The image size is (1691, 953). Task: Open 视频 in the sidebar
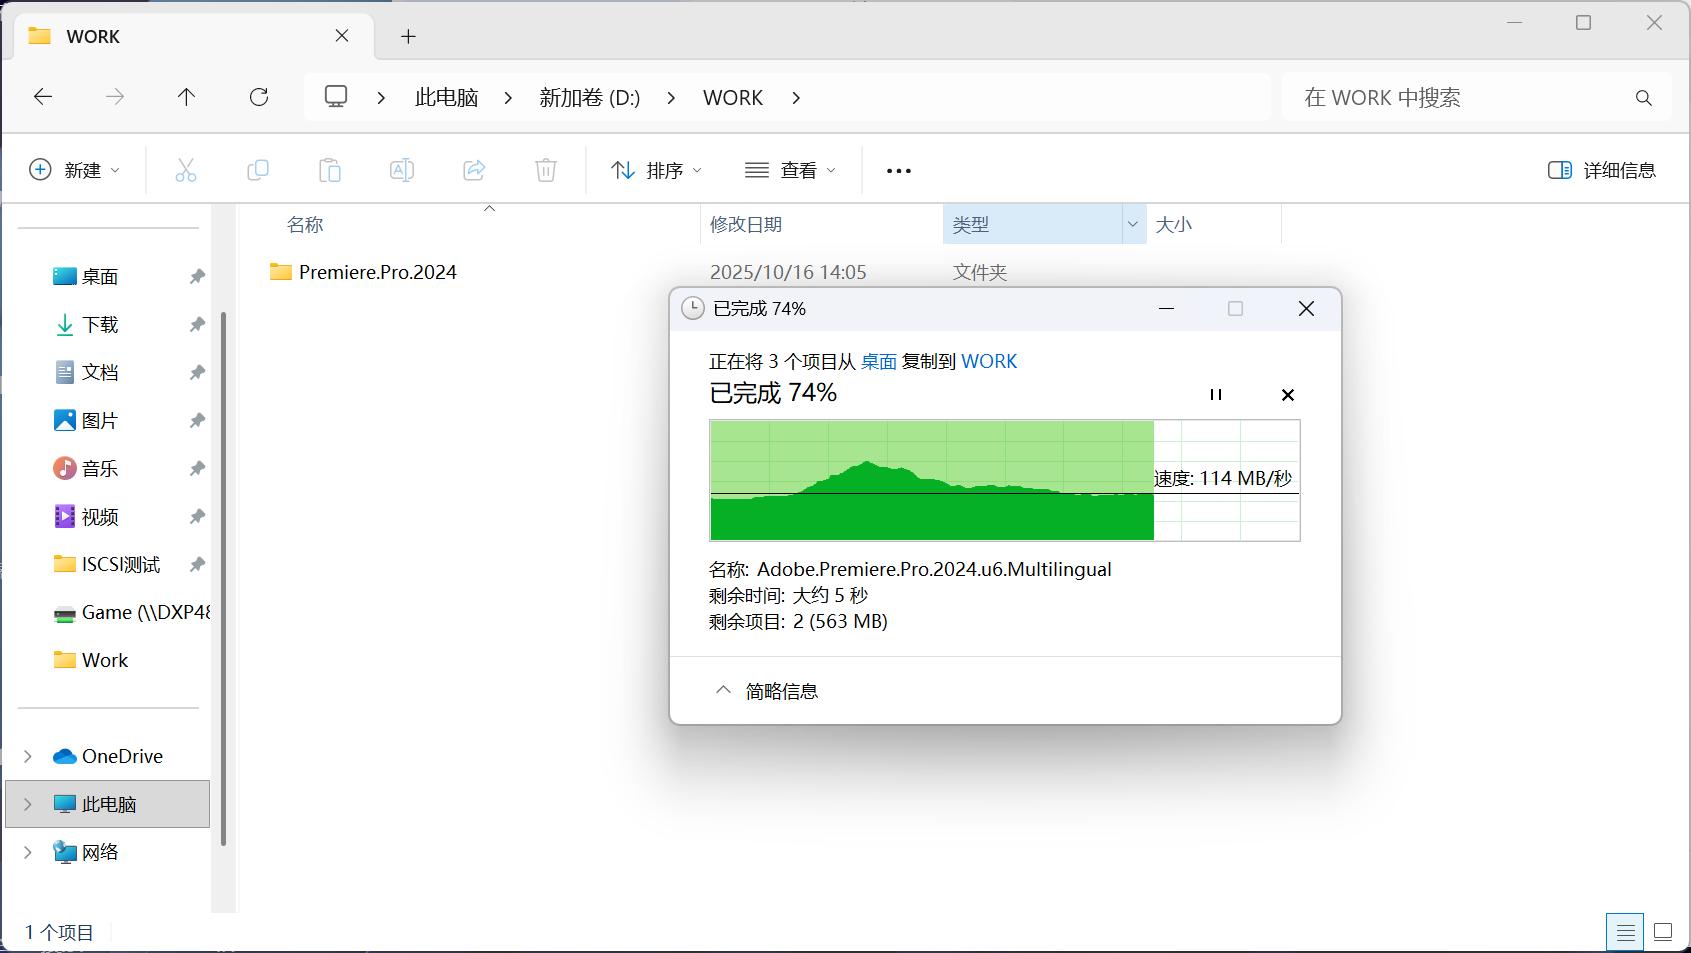tap(100, 517)
